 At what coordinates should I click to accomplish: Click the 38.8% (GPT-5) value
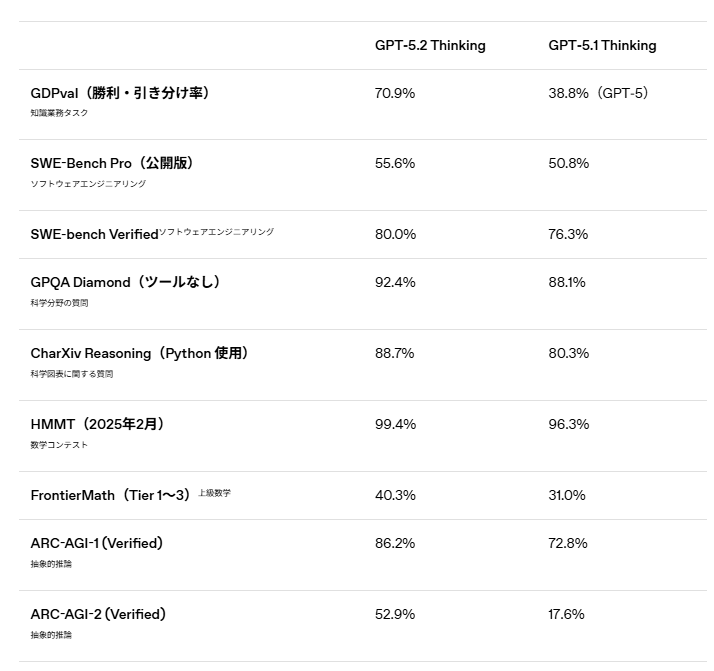click(598, 93)
